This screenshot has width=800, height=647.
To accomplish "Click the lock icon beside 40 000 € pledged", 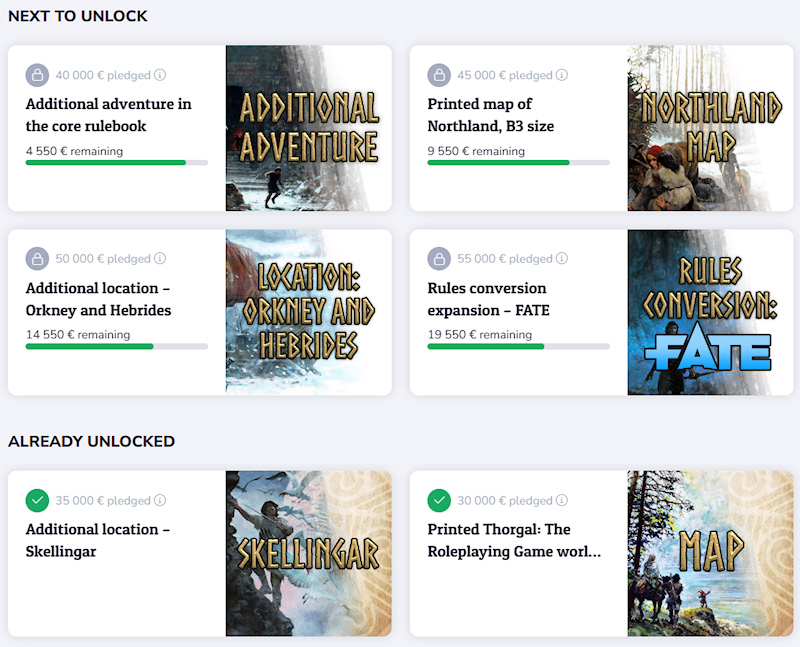I will pos(37,75).
